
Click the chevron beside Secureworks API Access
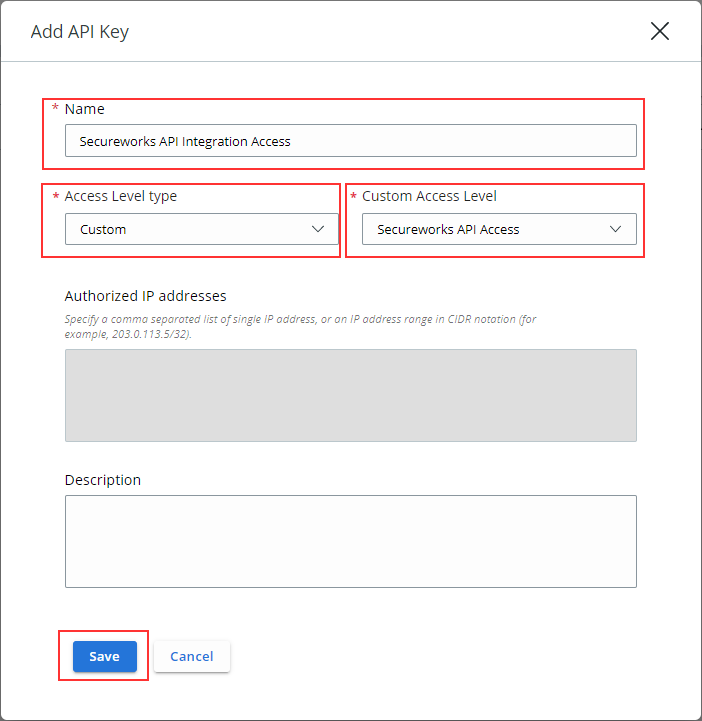coord(615,229)
